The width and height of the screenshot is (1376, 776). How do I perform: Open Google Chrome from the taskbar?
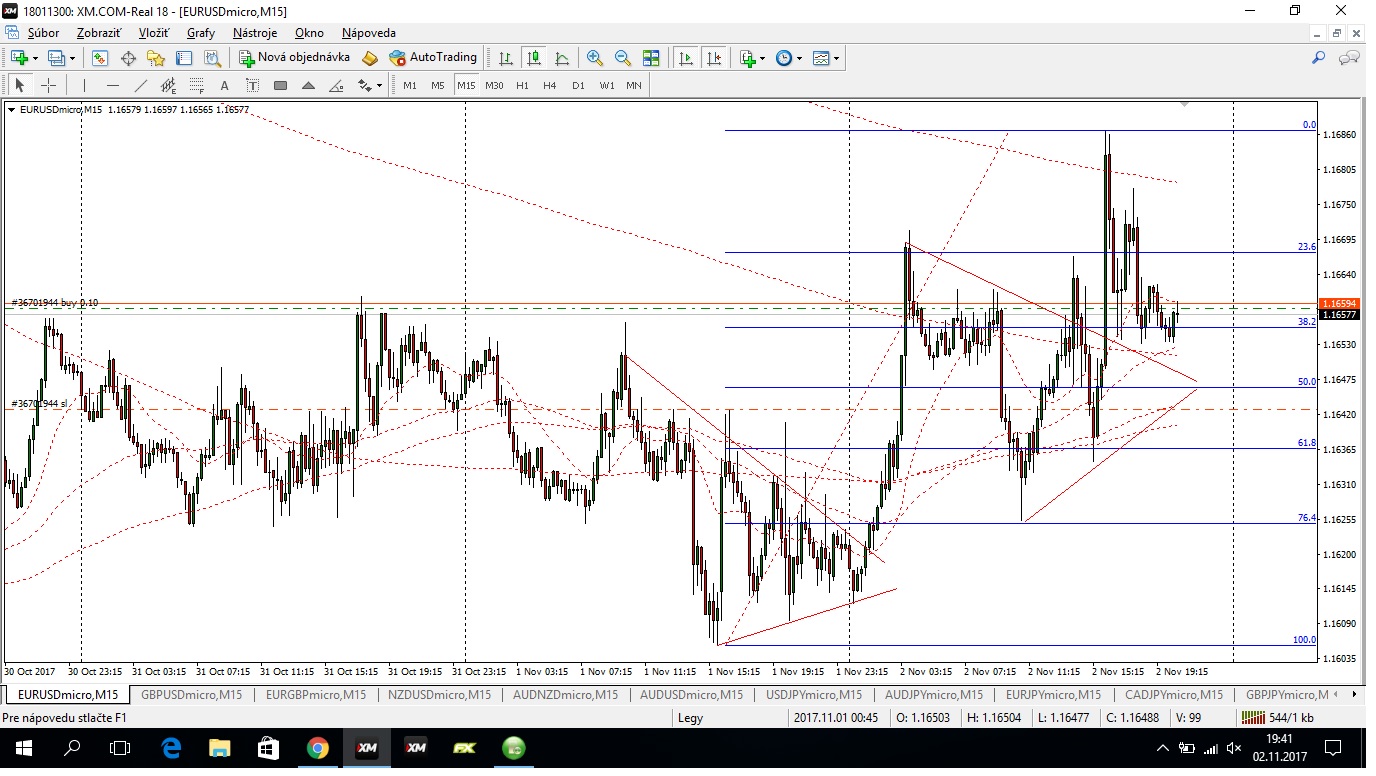point(317,748)
